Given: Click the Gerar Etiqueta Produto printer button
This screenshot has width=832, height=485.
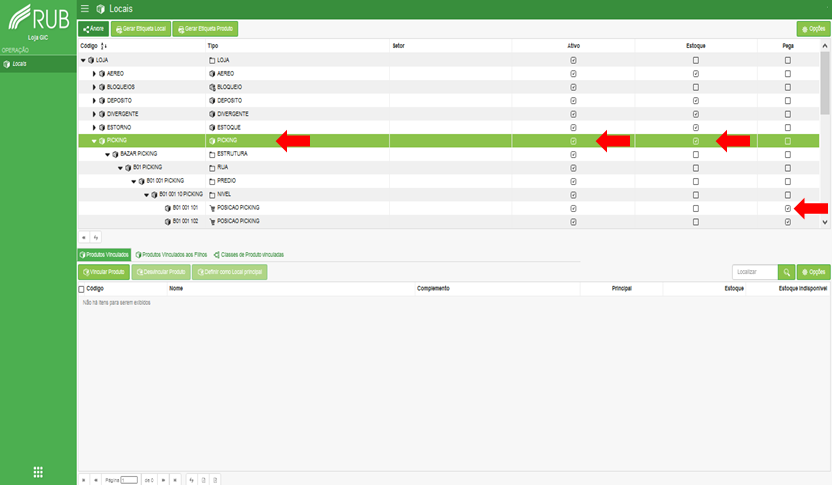Looking at the screenshot, I should (x=205, y=29).
